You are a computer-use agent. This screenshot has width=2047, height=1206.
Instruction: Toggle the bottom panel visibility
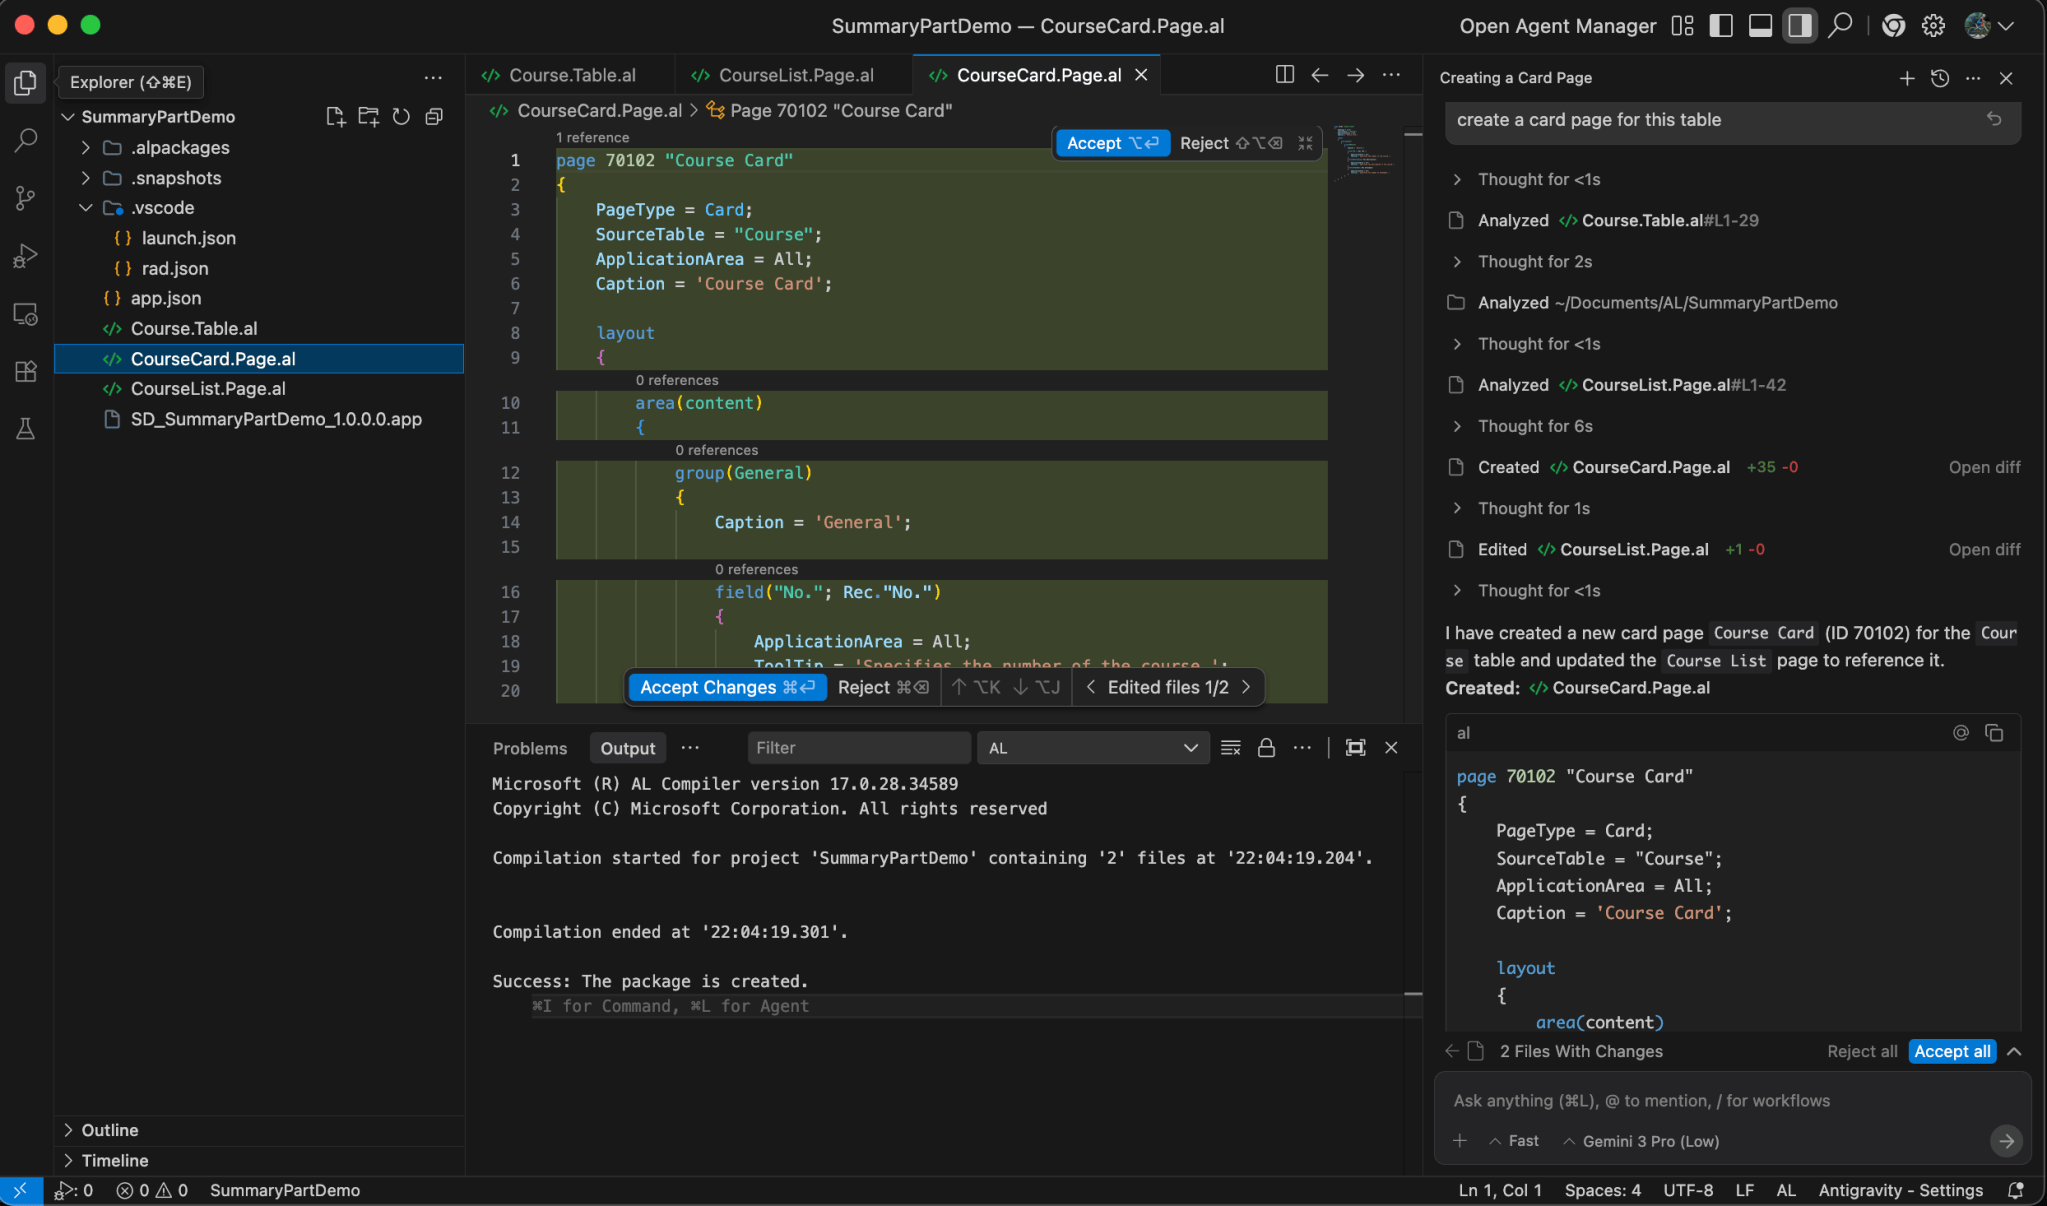point(1760,26)
